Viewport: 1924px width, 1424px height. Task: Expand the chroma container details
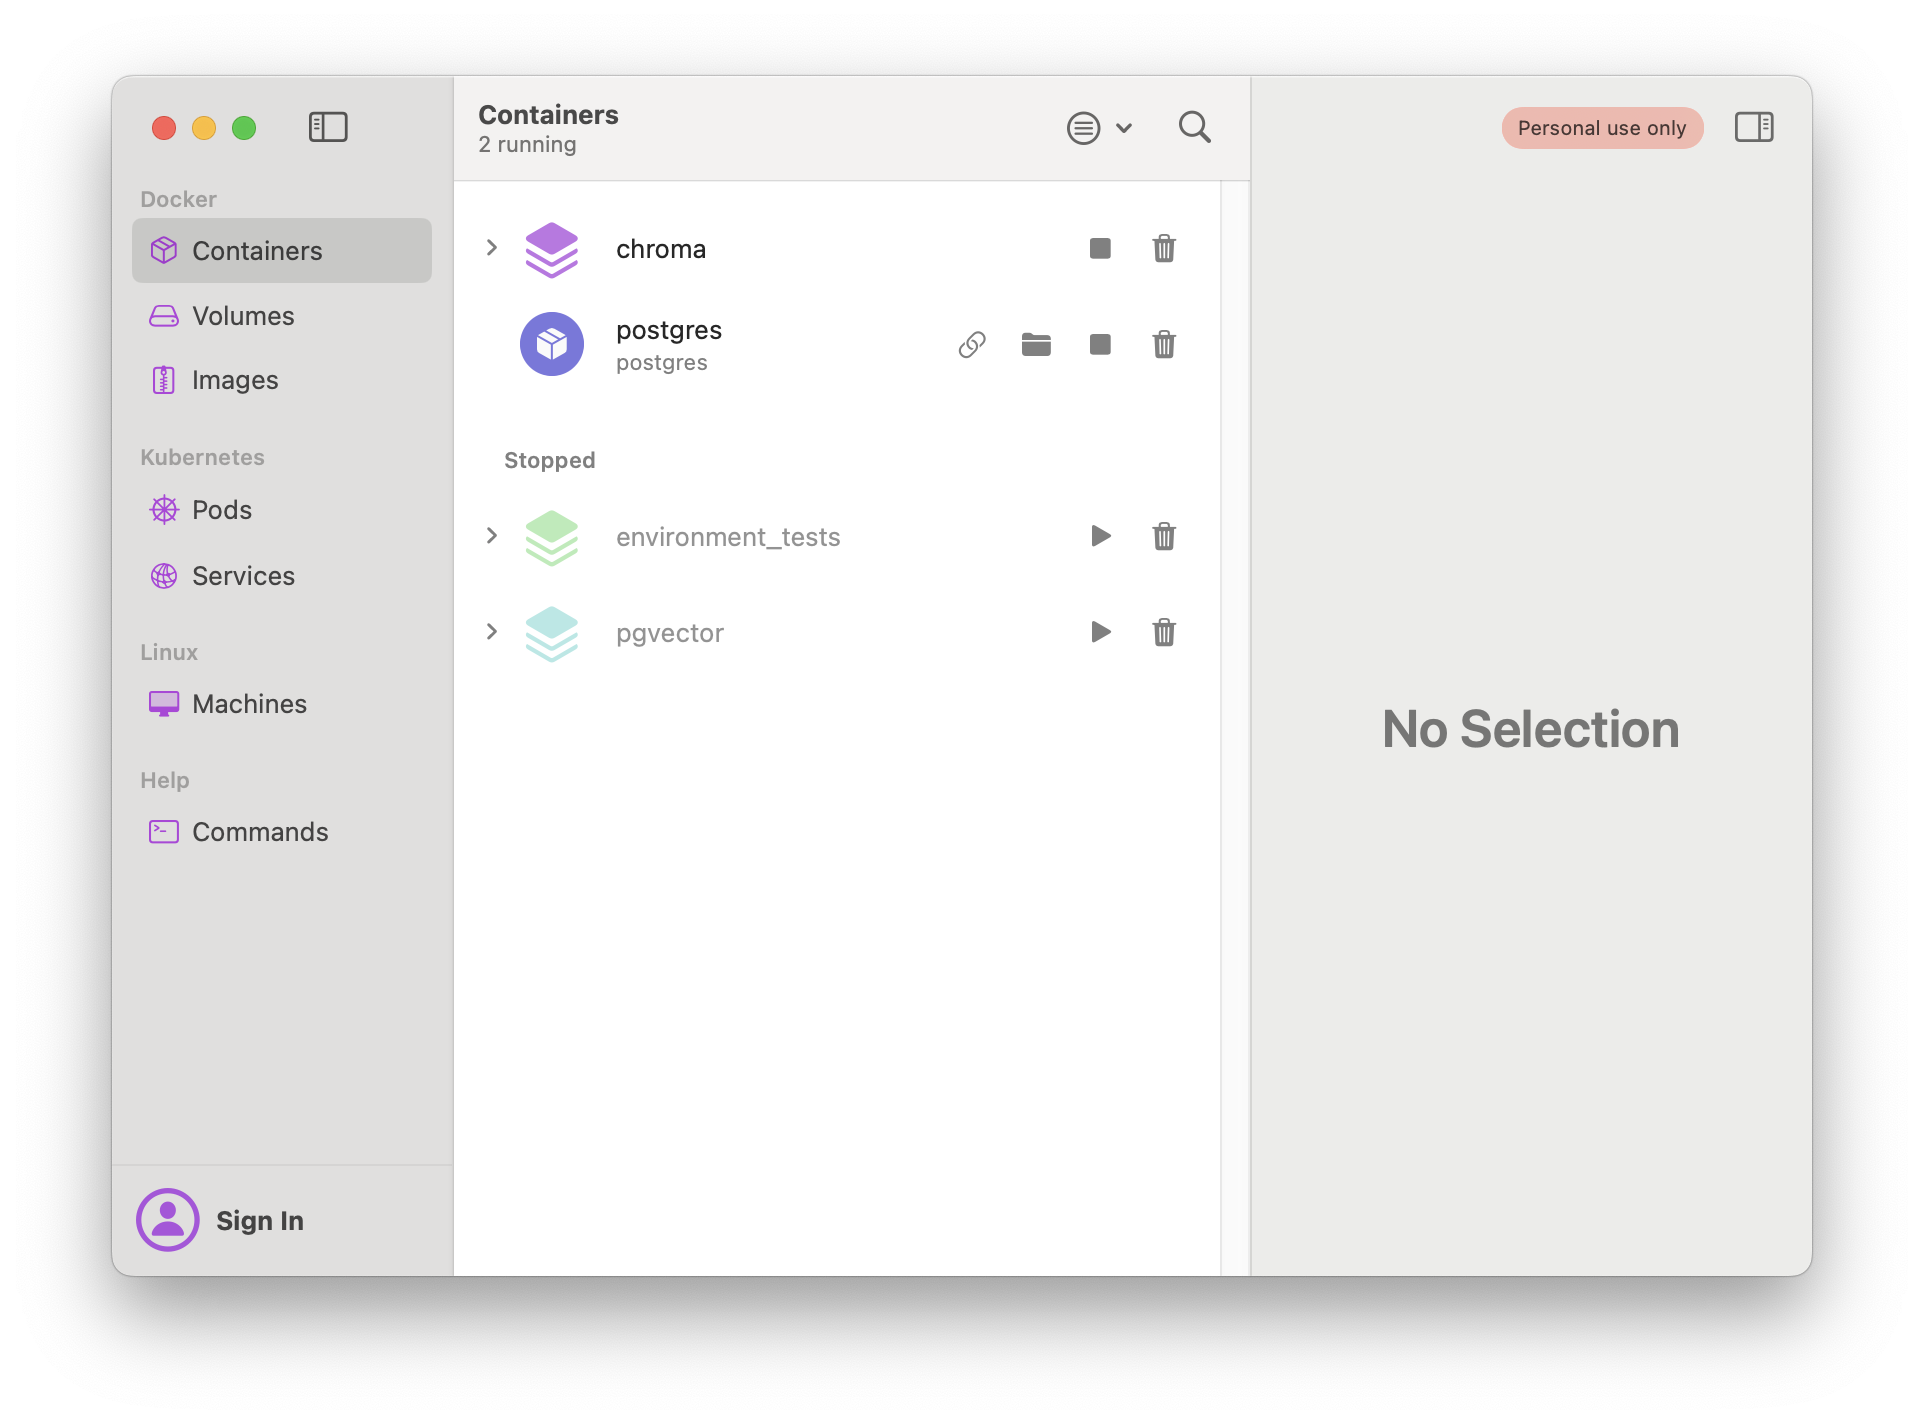[x=492, y=248]
